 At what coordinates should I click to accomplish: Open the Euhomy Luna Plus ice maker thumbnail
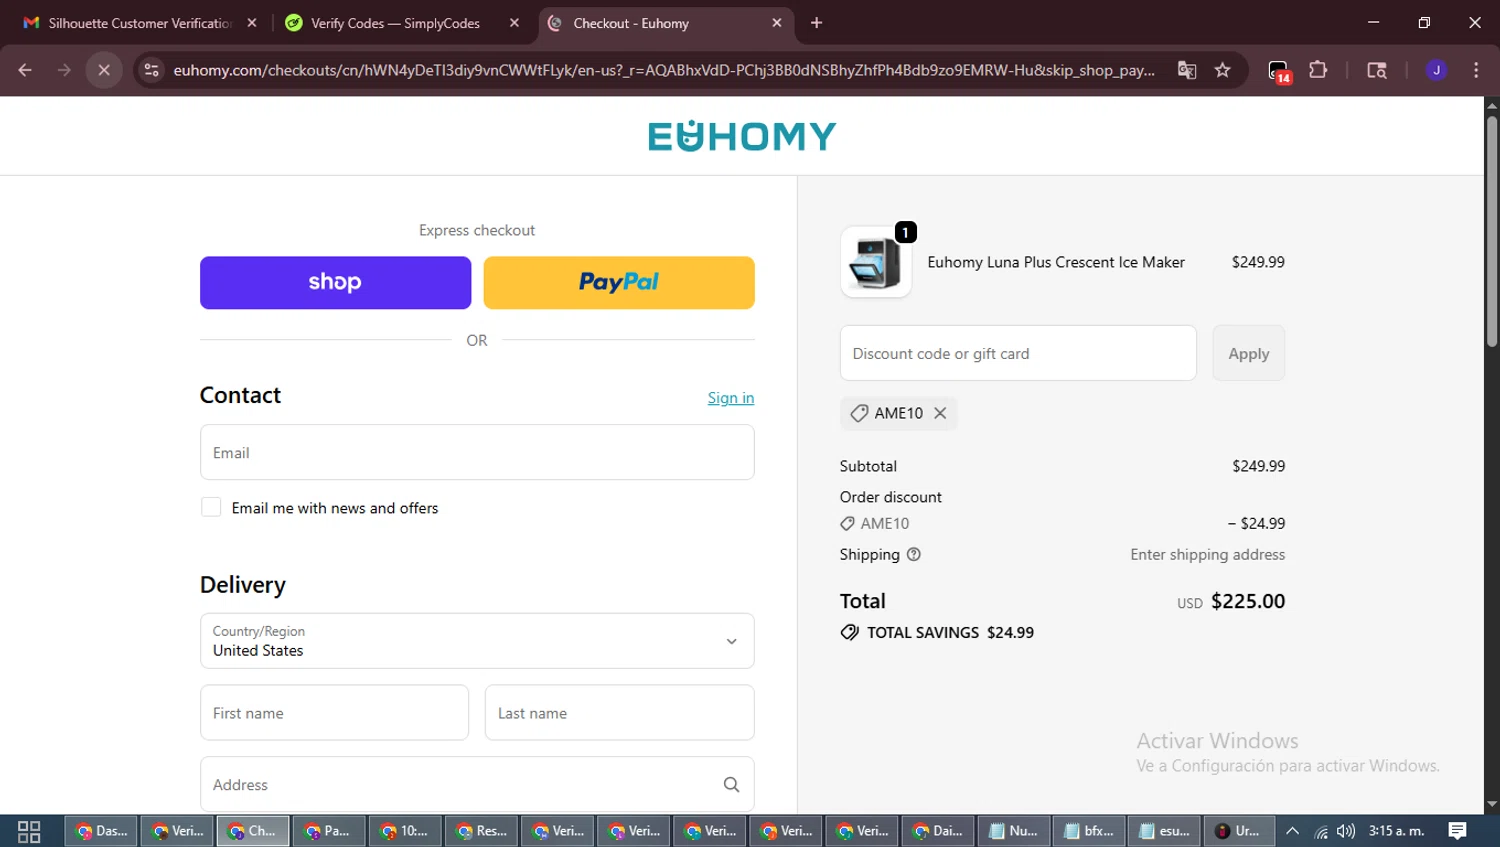876,262
